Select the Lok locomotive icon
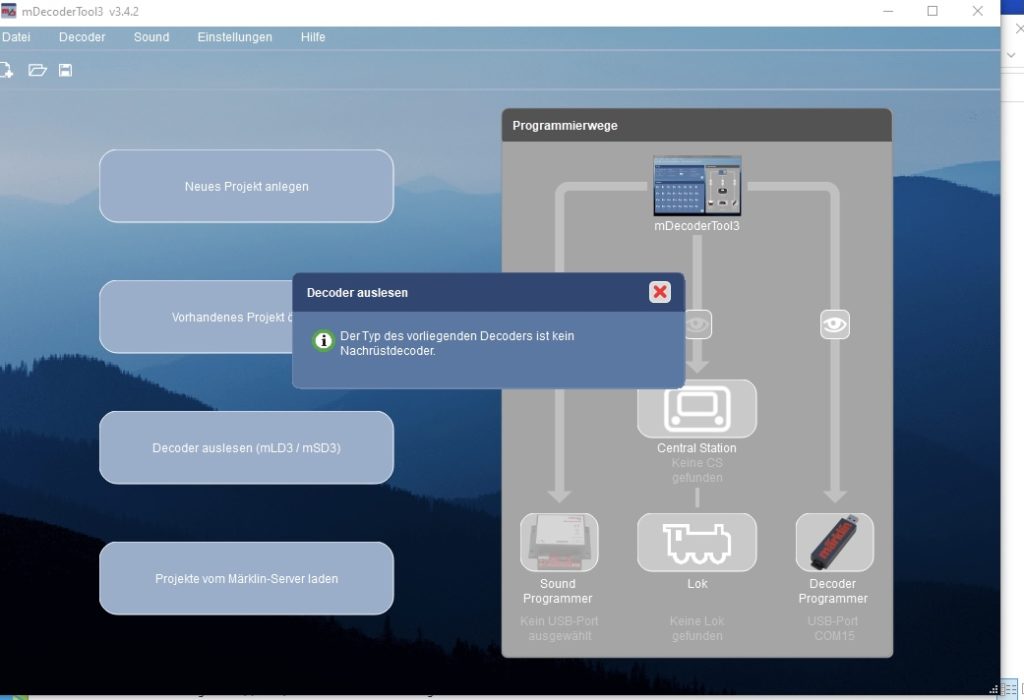Screen dimensions: 1024x700 click(697, 543)
